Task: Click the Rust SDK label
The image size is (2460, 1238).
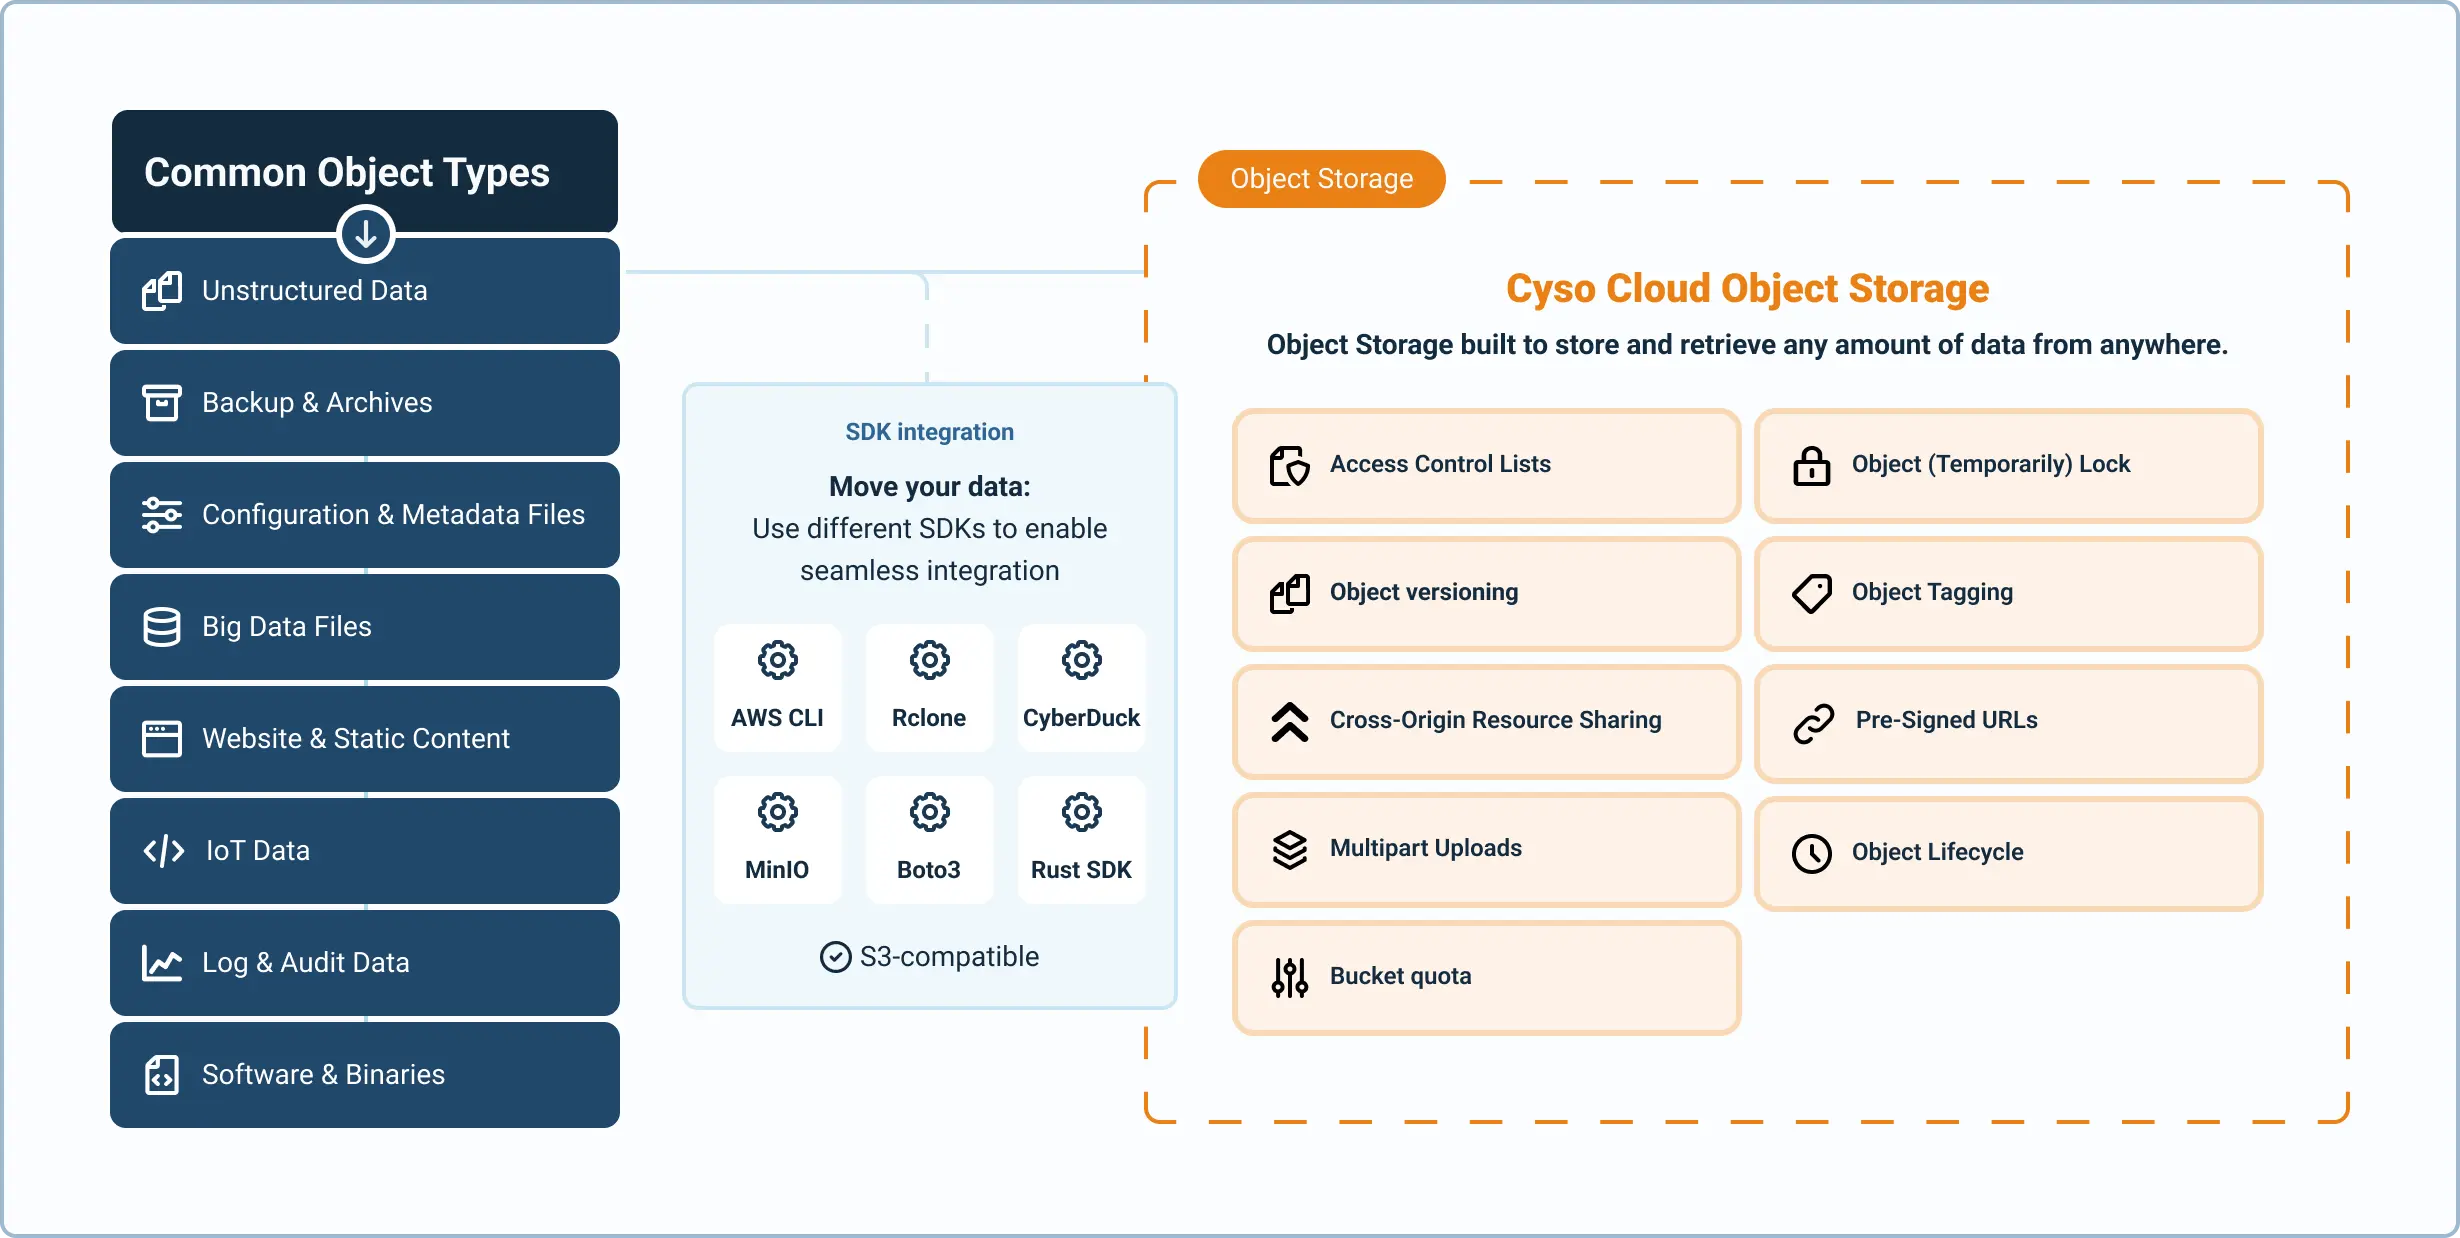Action: pyautogui.click(x=1081, y=870)
